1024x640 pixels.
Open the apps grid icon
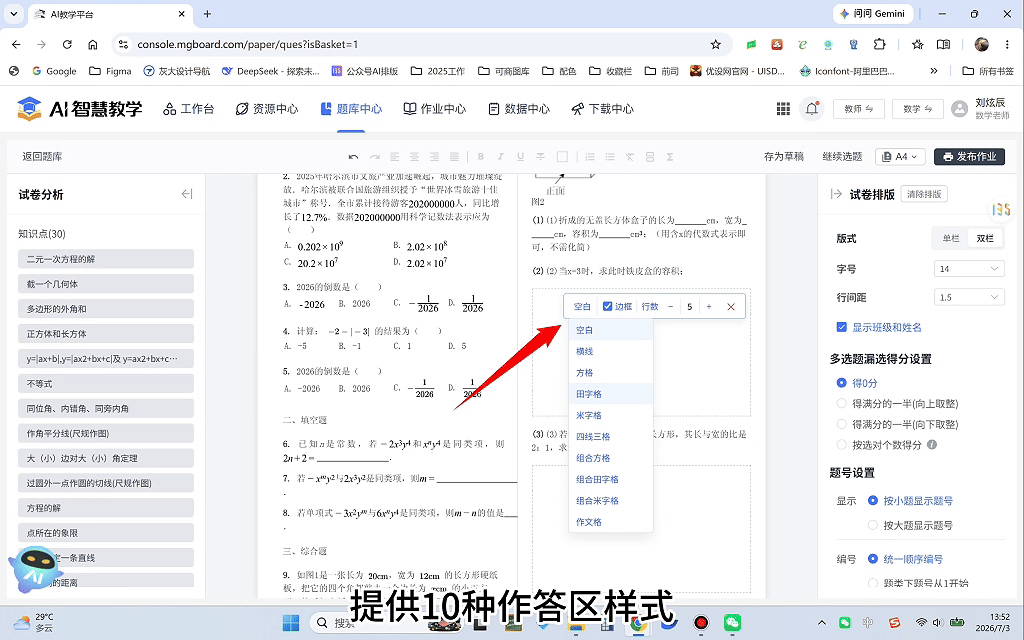point(783,109)
